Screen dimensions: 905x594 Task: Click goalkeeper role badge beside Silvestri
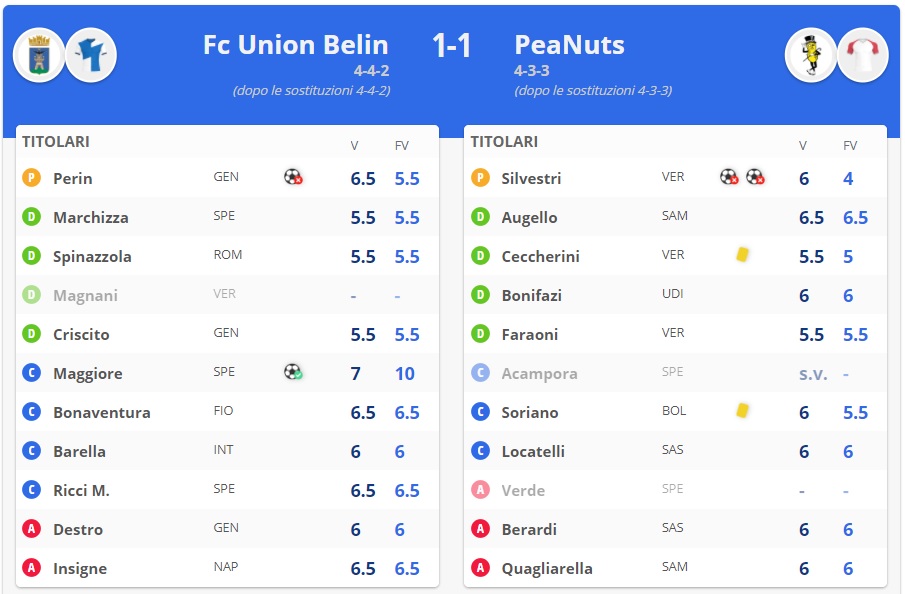(480, 178)
